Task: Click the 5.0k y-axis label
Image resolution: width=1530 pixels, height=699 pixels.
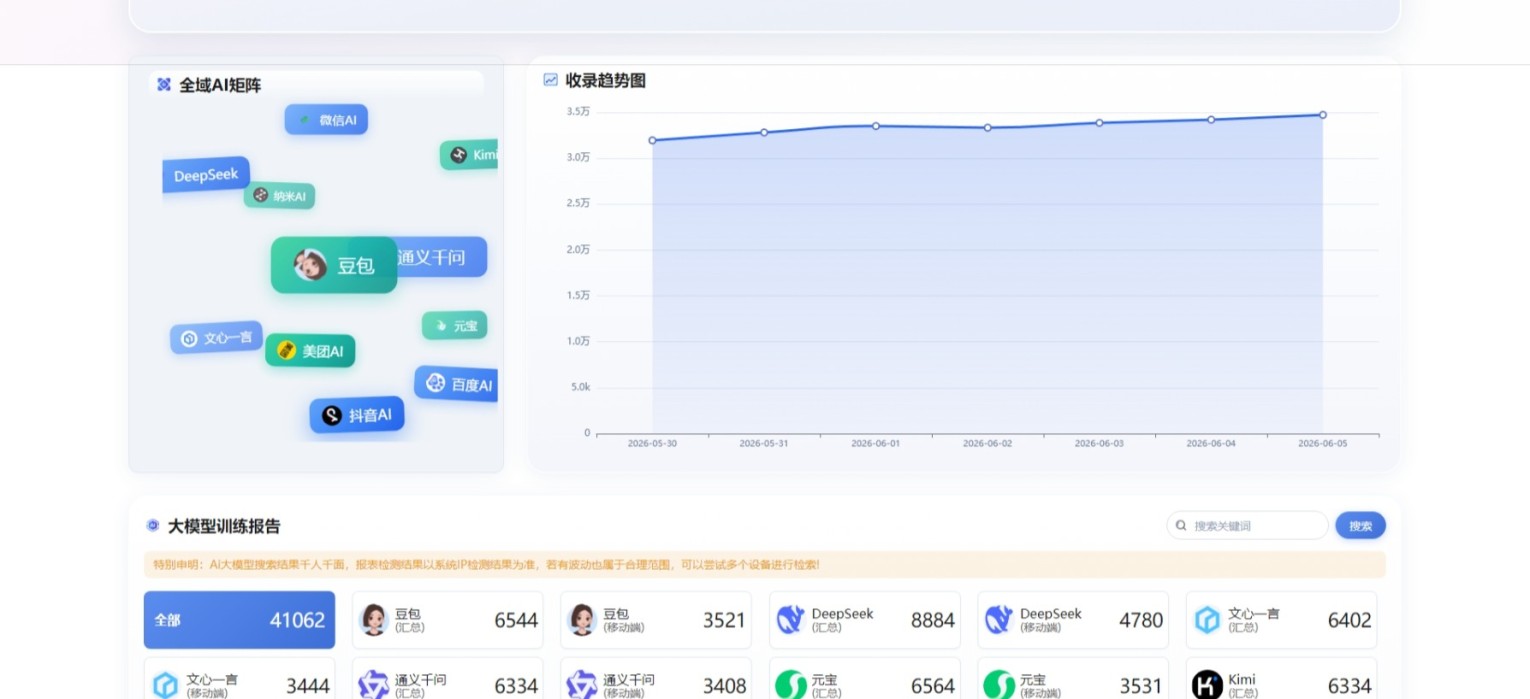Action: click(x=581, y=387)
